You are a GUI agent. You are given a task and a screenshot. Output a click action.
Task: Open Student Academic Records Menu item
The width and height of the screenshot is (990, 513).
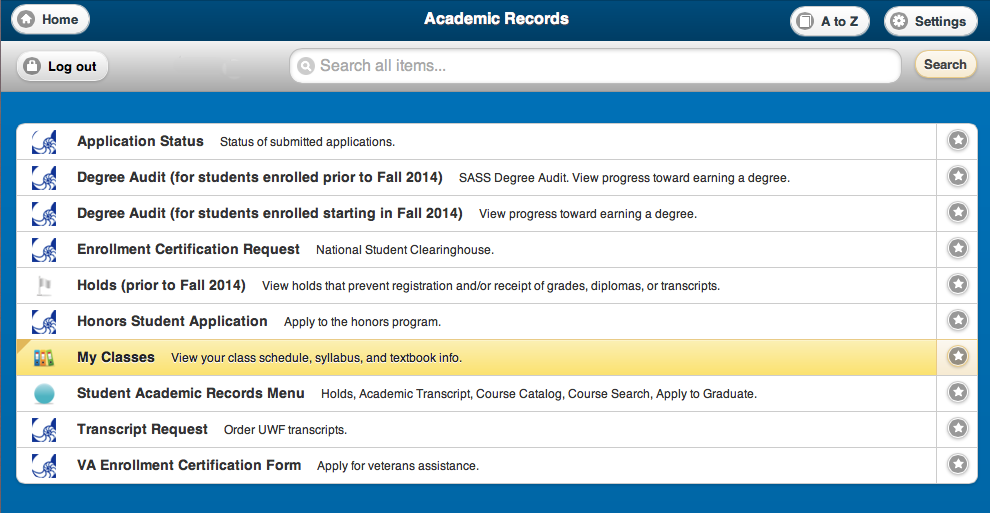[476, 394]
